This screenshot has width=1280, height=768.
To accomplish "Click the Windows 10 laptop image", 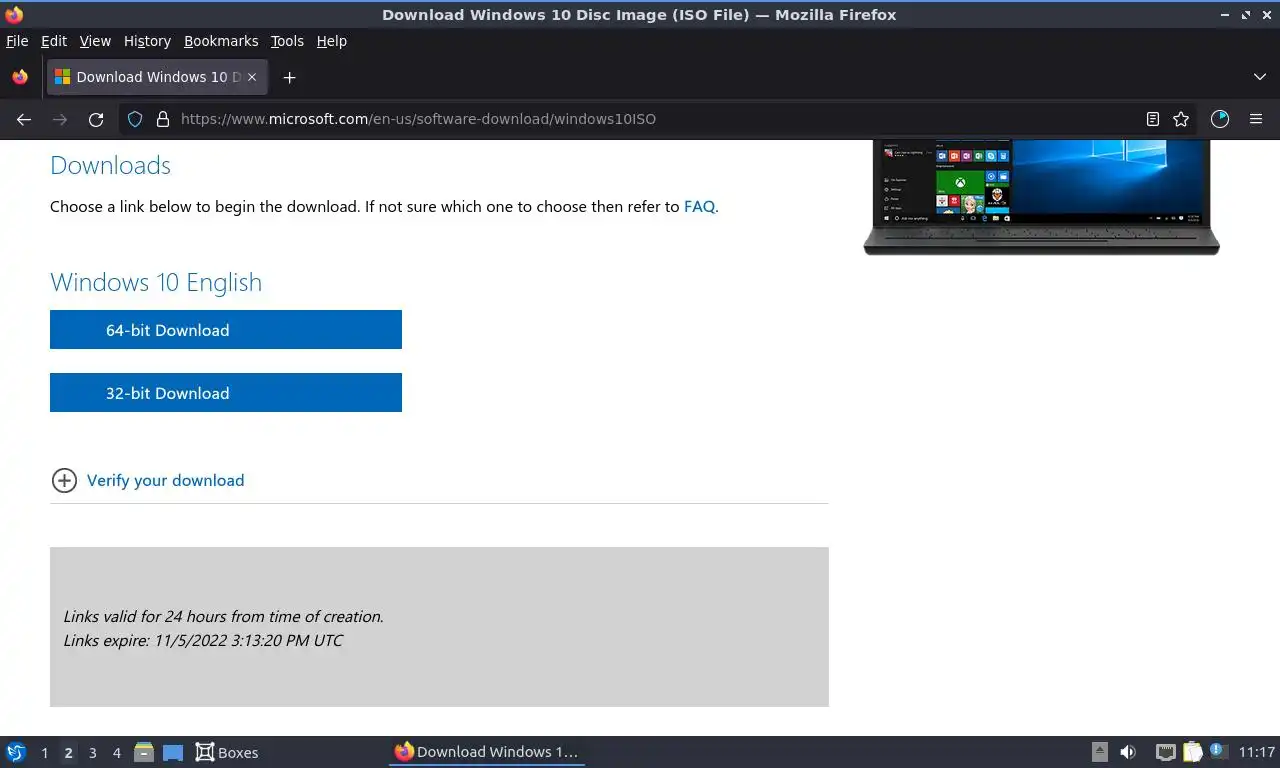I will pos(1041,197).
